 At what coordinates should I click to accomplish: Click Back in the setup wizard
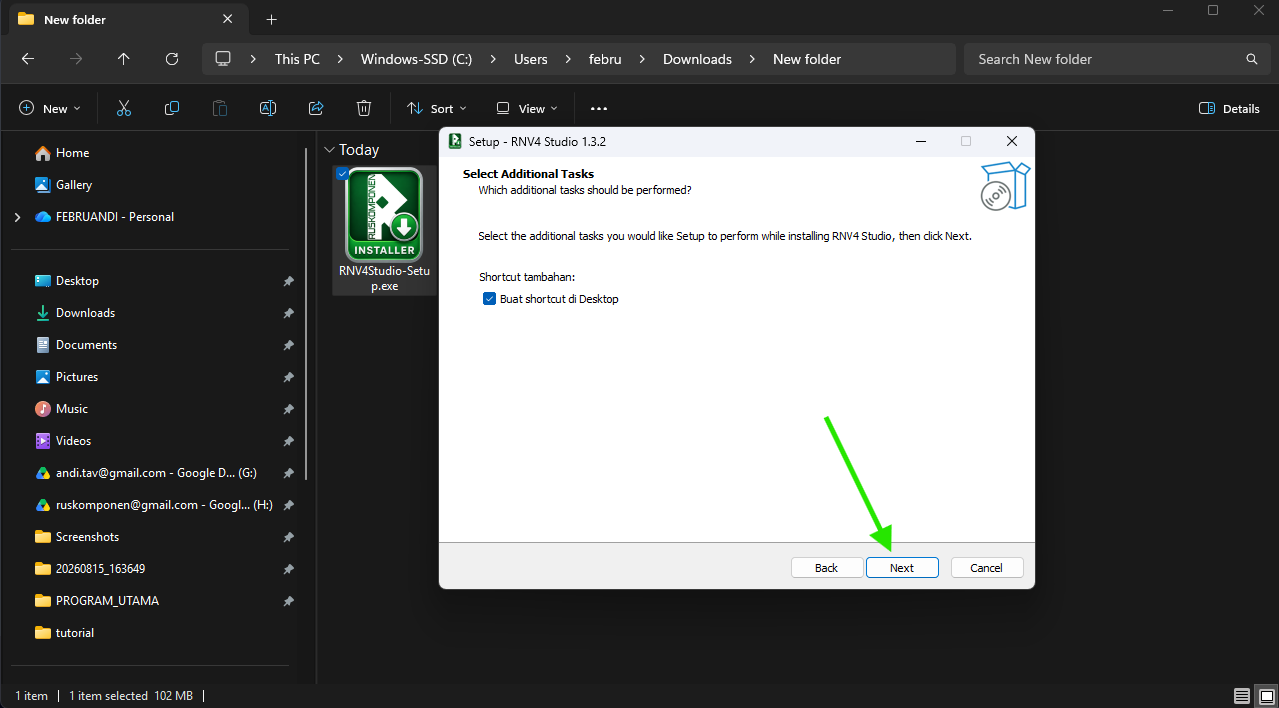point(826,568)
